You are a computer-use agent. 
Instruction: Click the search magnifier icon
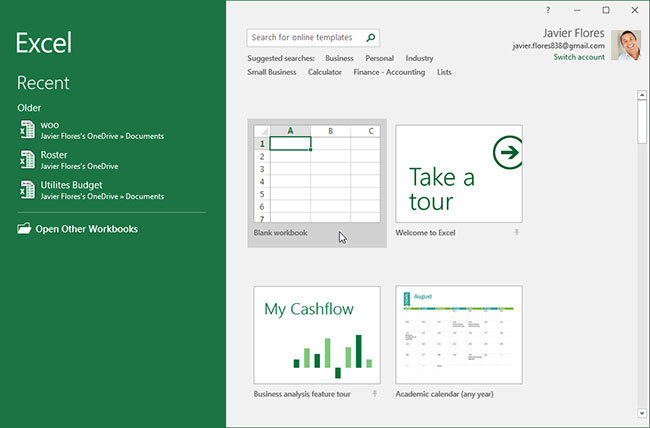(371, 38)
